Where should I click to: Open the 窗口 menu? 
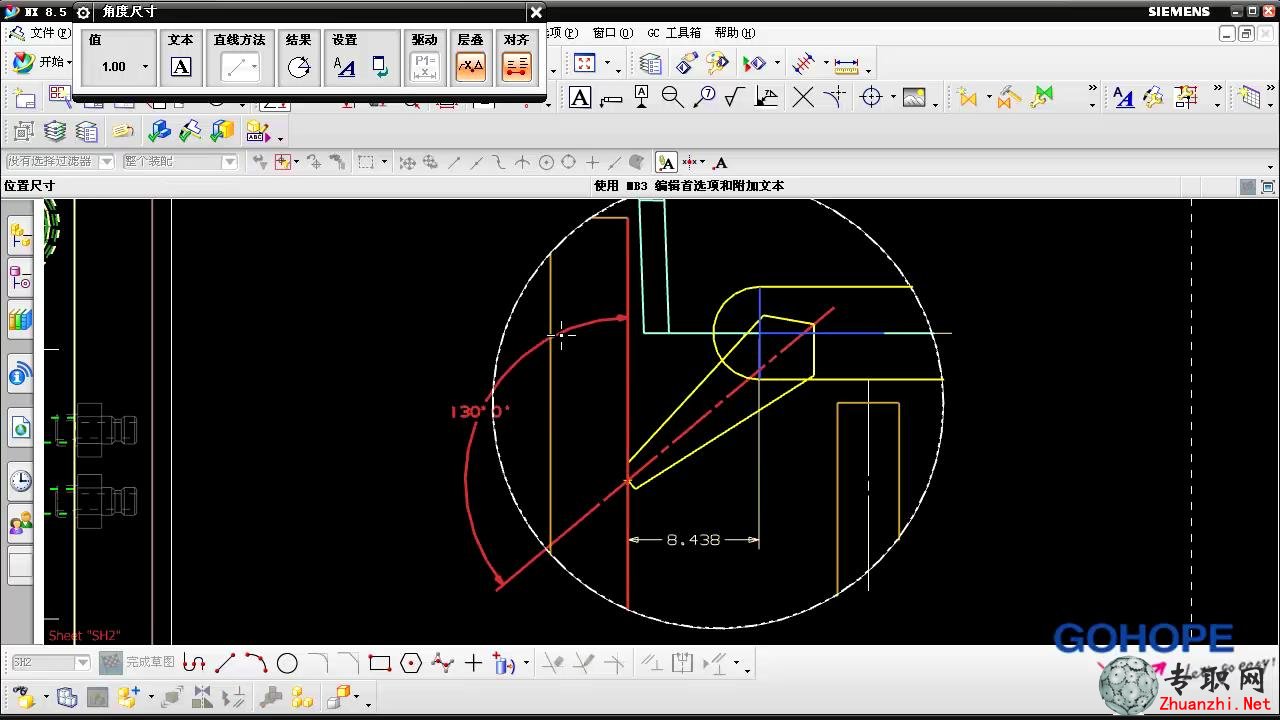(612, 33)
